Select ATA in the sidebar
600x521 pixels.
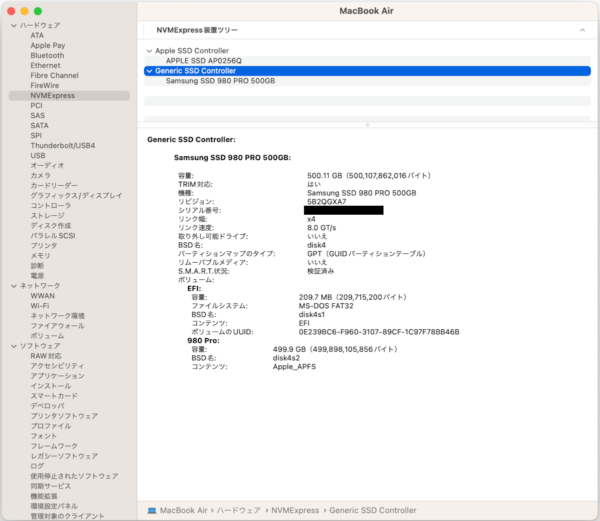(37, 36)
